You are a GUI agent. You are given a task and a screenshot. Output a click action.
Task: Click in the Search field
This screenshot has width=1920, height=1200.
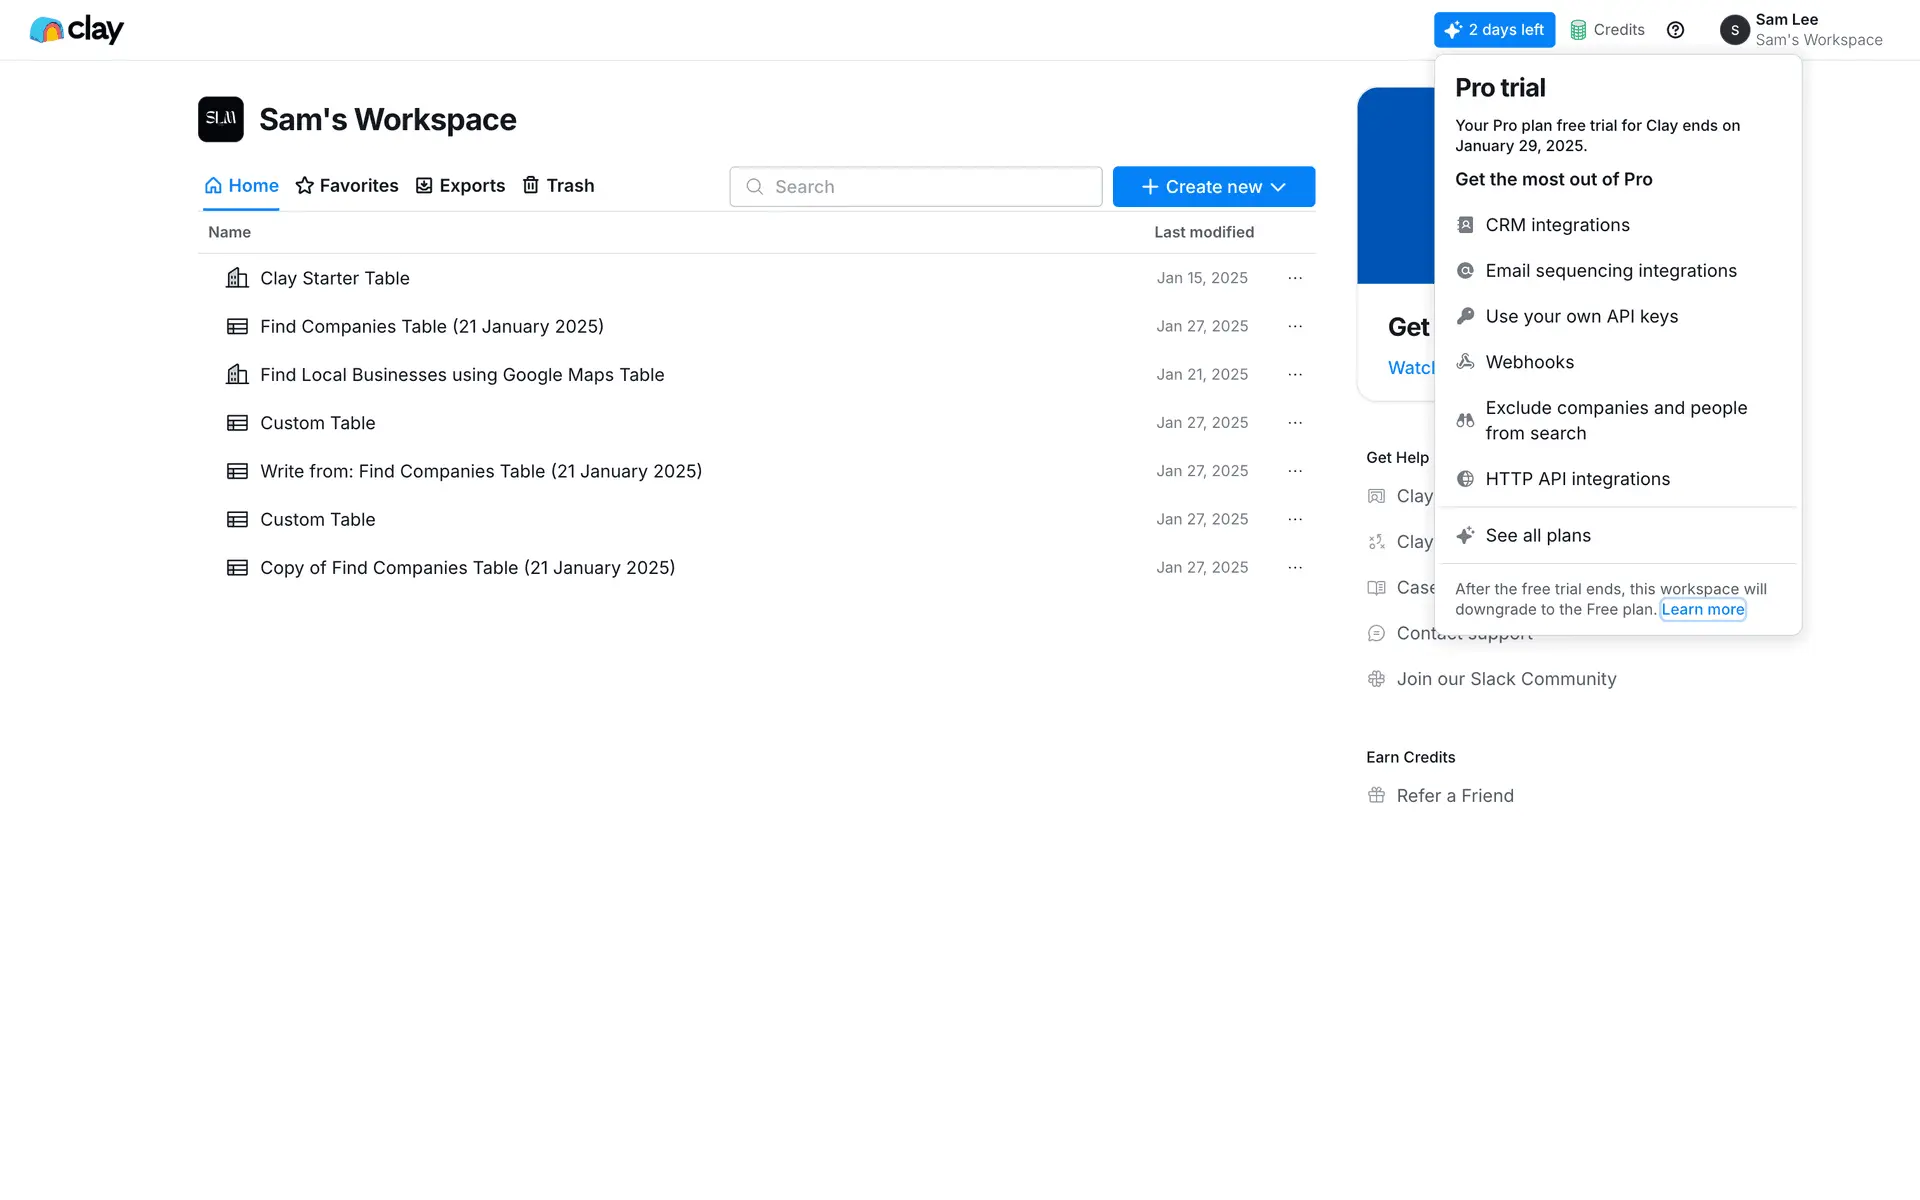[915, 187]
